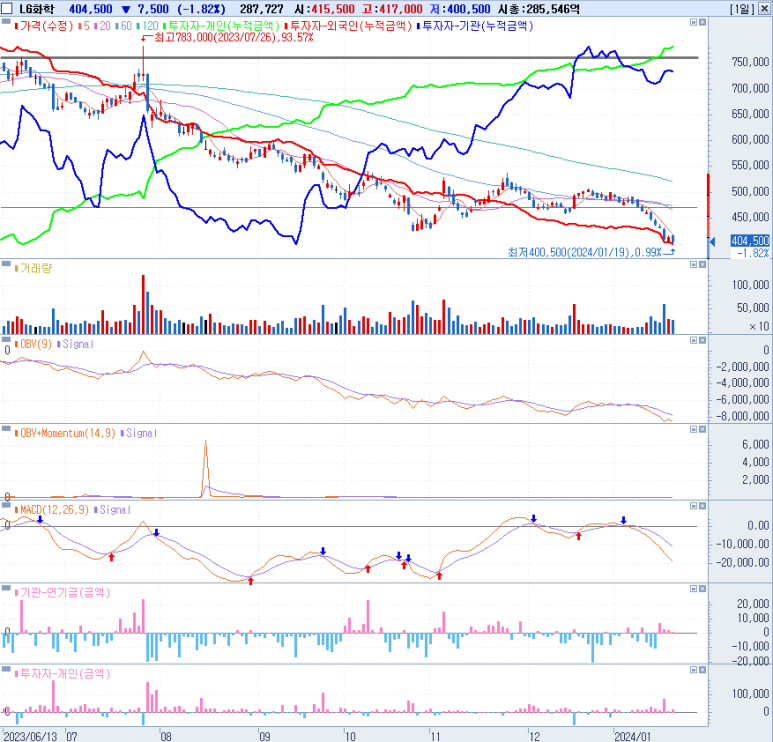Click the 투자자-개인(금액) legend label

tap(65, 673)
